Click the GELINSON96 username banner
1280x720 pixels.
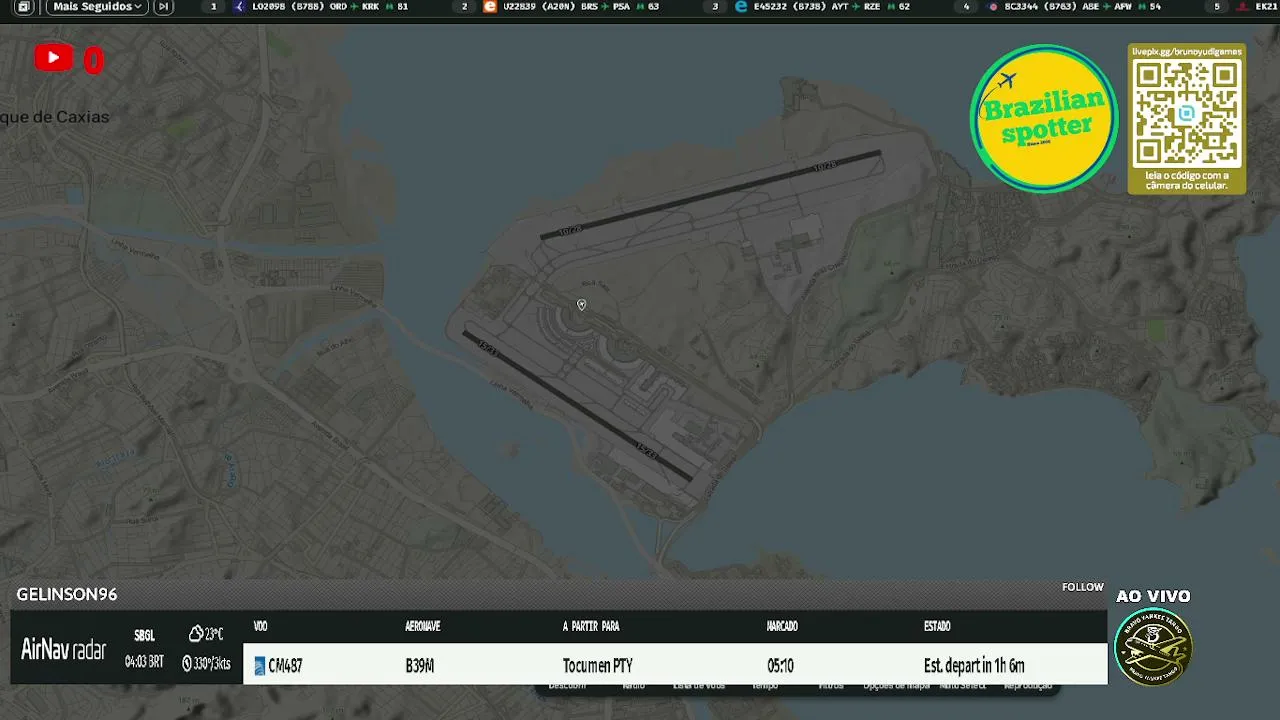click(x=67, y=594)
